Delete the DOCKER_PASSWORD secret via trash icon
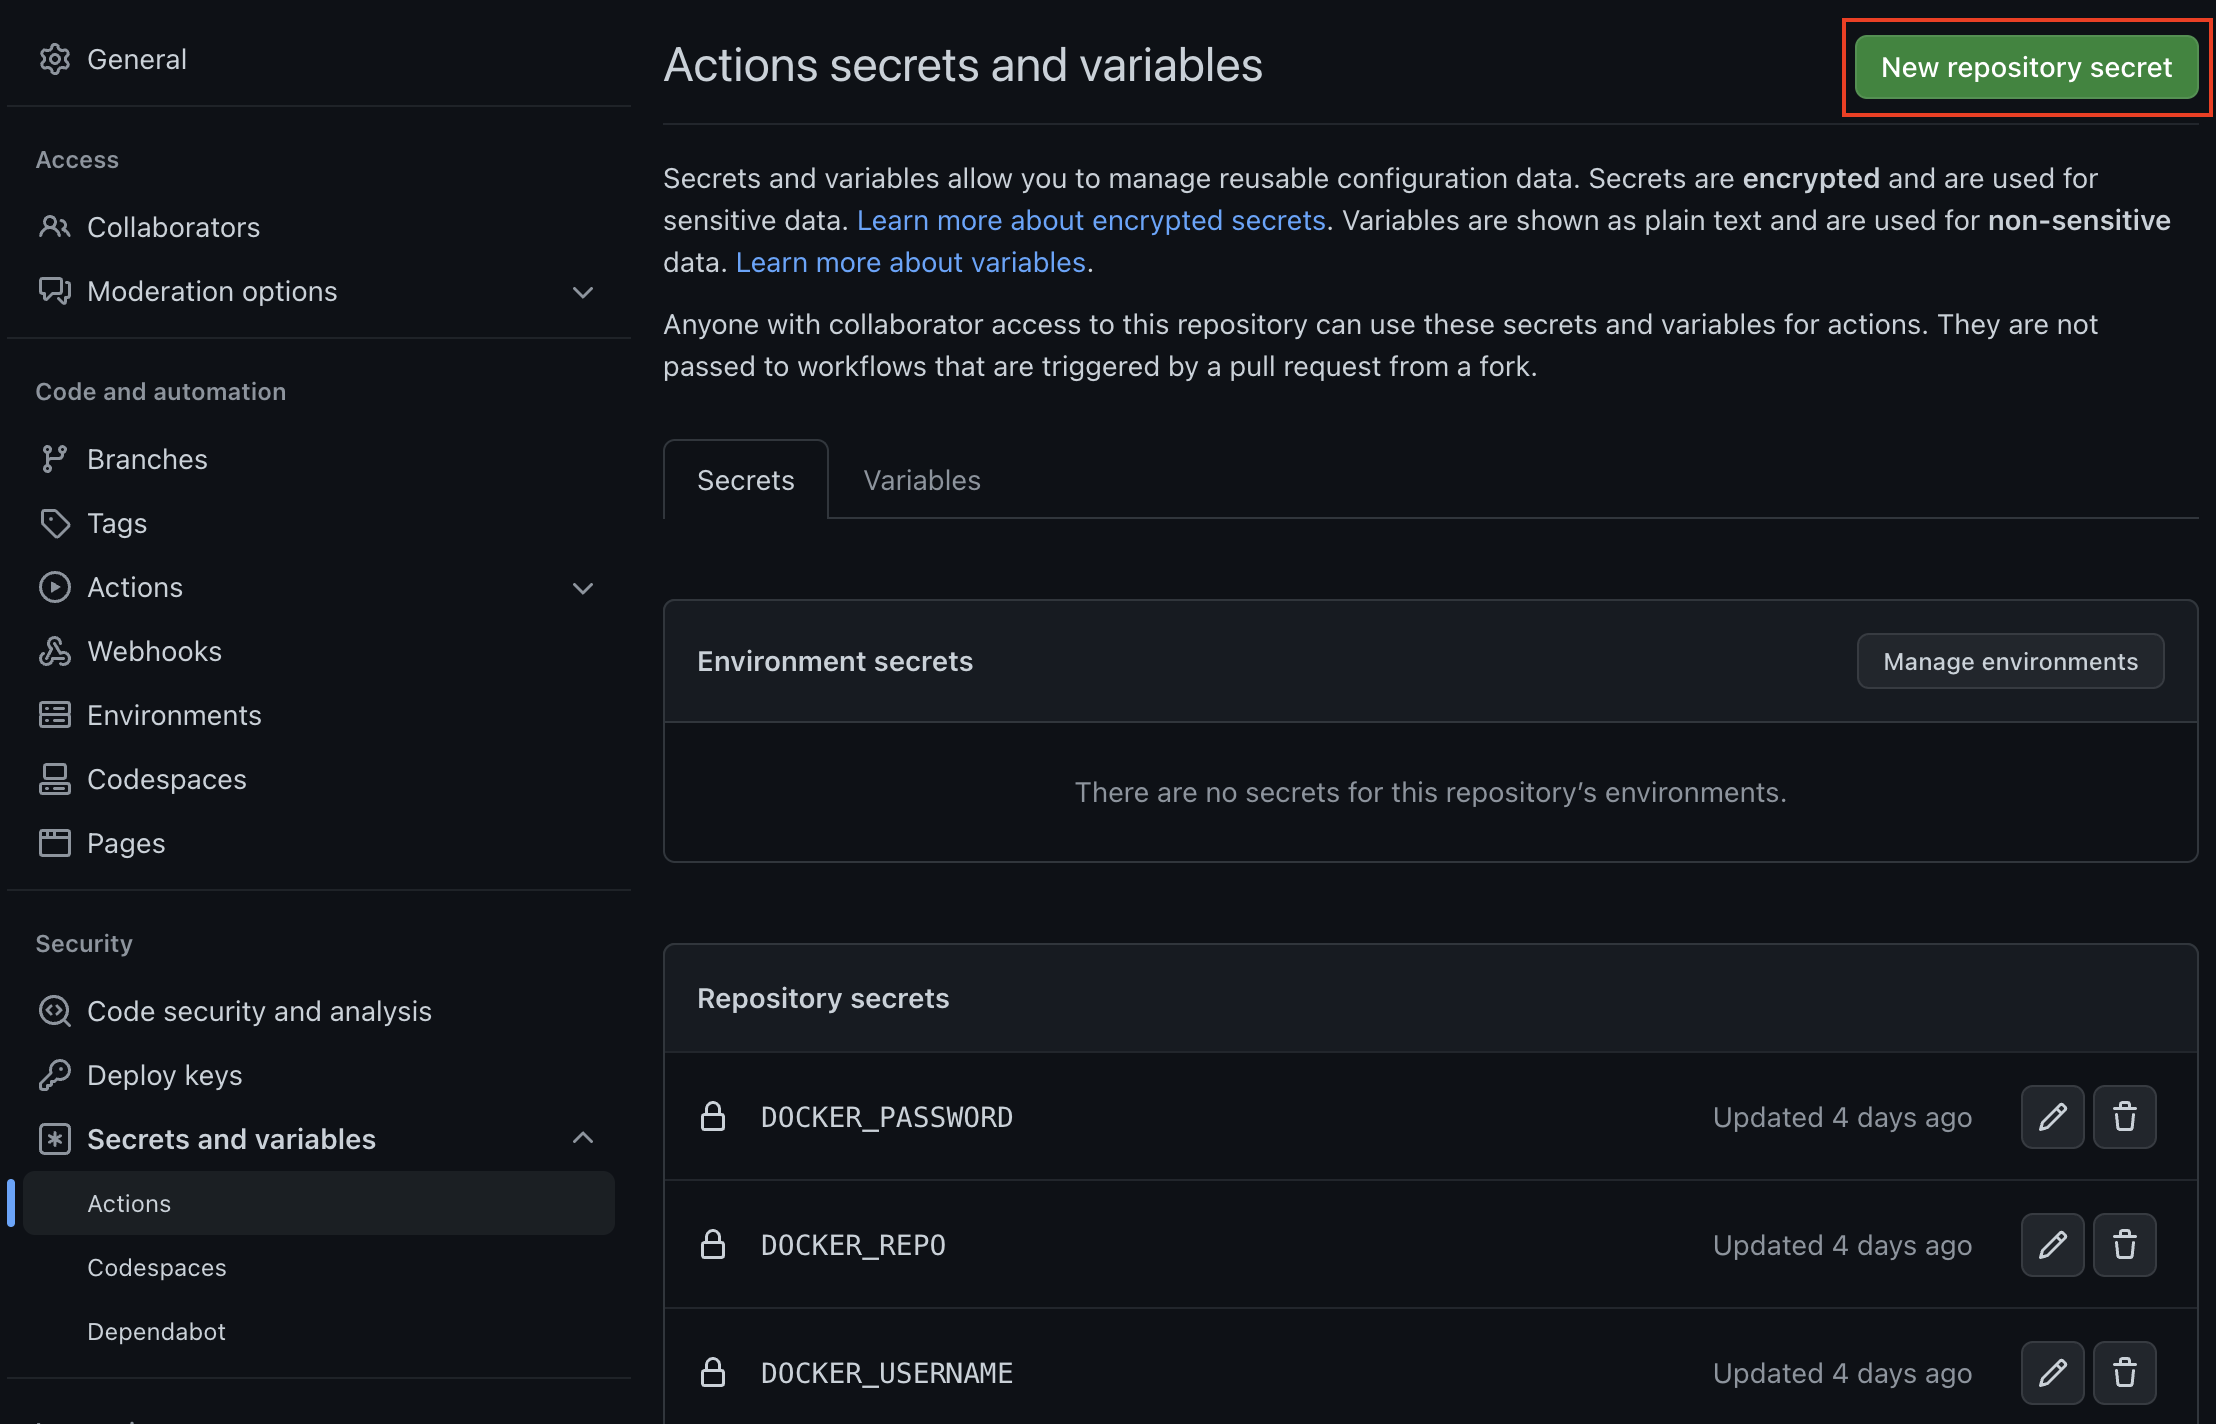The width and height of the screenshot is (2216, 1424). [x=2124, y=1117]
